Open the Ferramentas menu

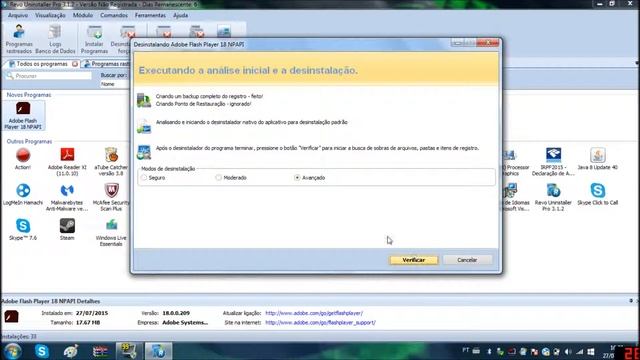click(150, 15)
